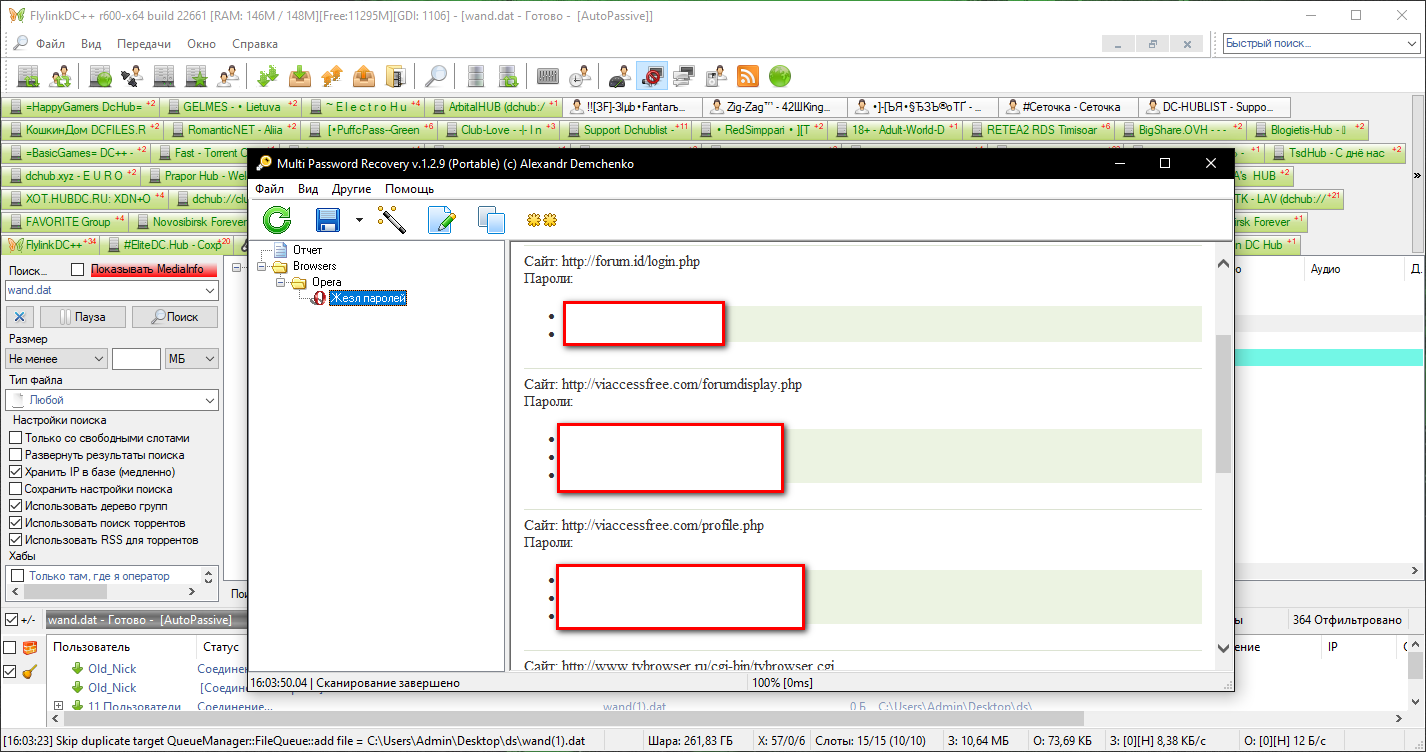The width and height of the screenshot is (1426, 752).
Task: Open the "Тип файла" dropdown
Action: tap(111, 400)
